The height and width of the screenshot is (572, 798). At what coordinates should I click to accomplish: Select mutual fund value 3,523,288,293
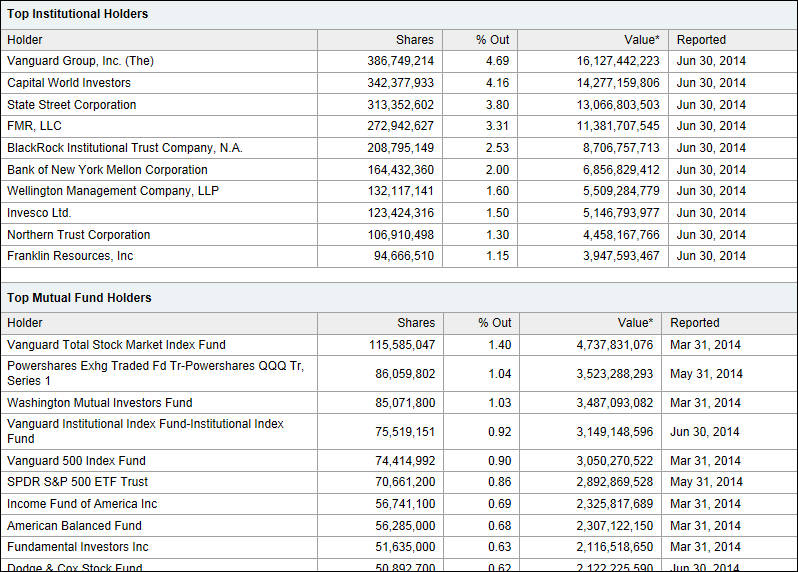[615, 374]
